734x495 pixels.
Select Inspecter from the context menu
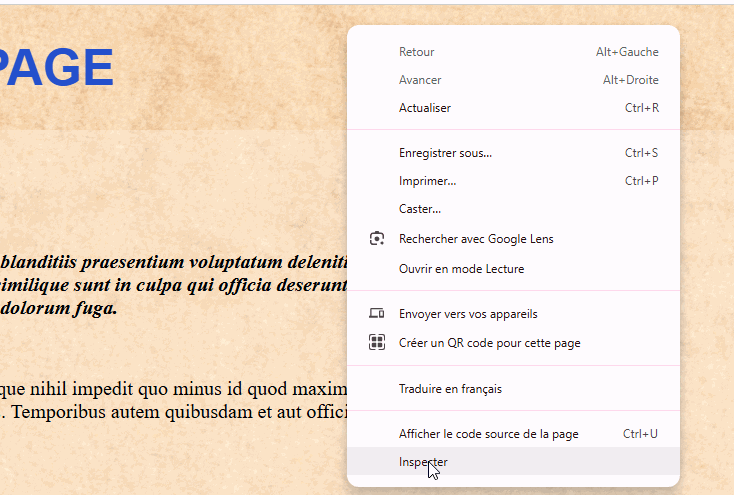click(423, 462)
